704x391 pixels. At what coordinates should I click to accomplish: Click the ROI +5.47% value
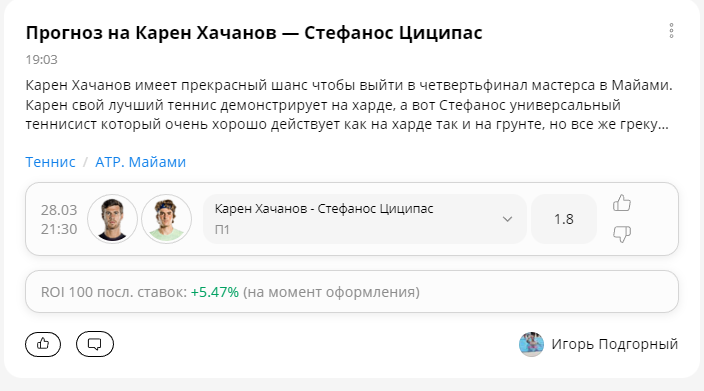click(x=215, y=292)
